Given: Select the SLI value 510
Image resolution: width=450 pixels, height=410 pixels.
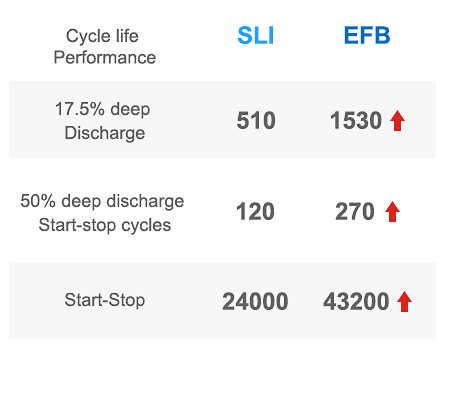Looking at the screenshot, I should tap(256, 121).
